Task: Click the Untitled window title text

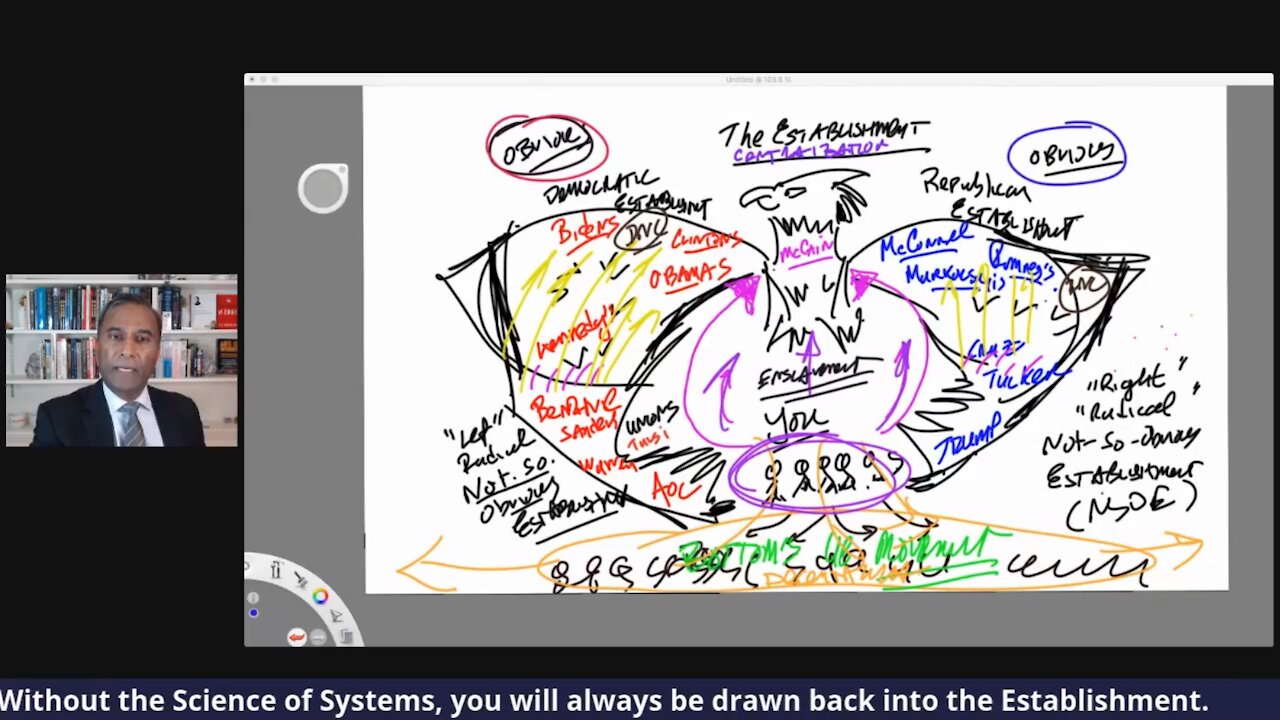Action: 758,79
